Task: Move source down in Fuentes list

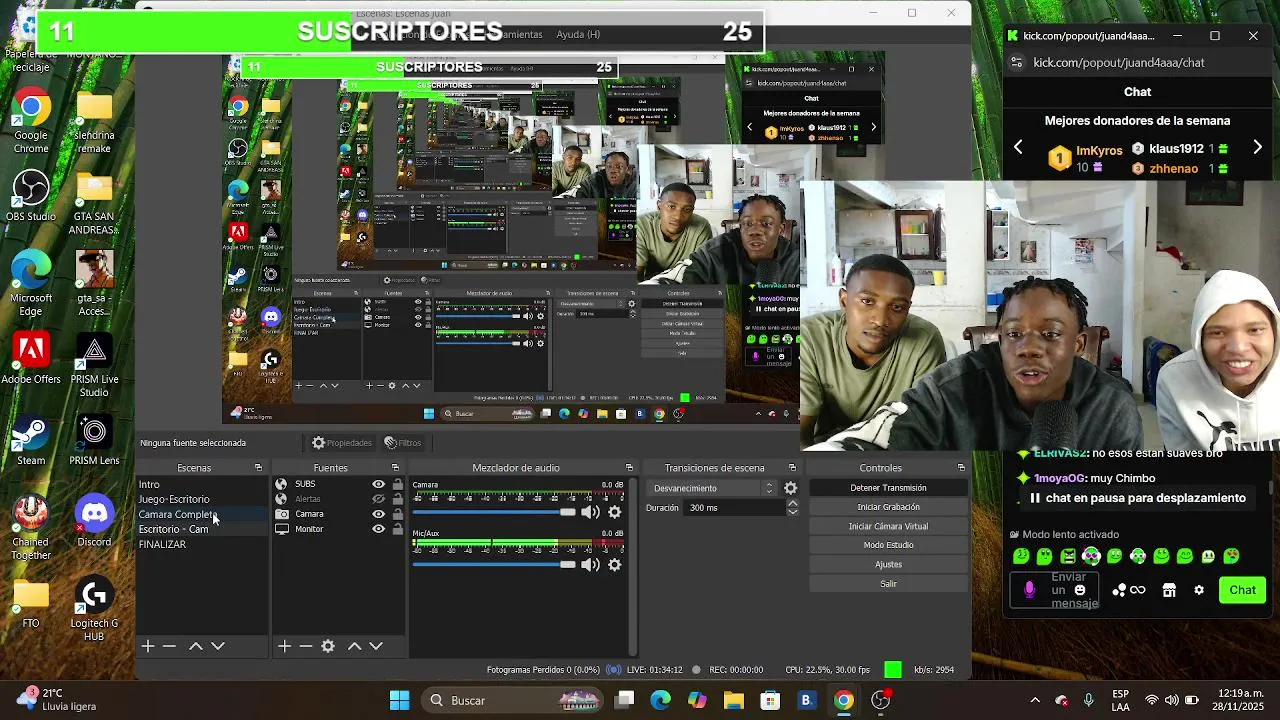Action: 376,646
